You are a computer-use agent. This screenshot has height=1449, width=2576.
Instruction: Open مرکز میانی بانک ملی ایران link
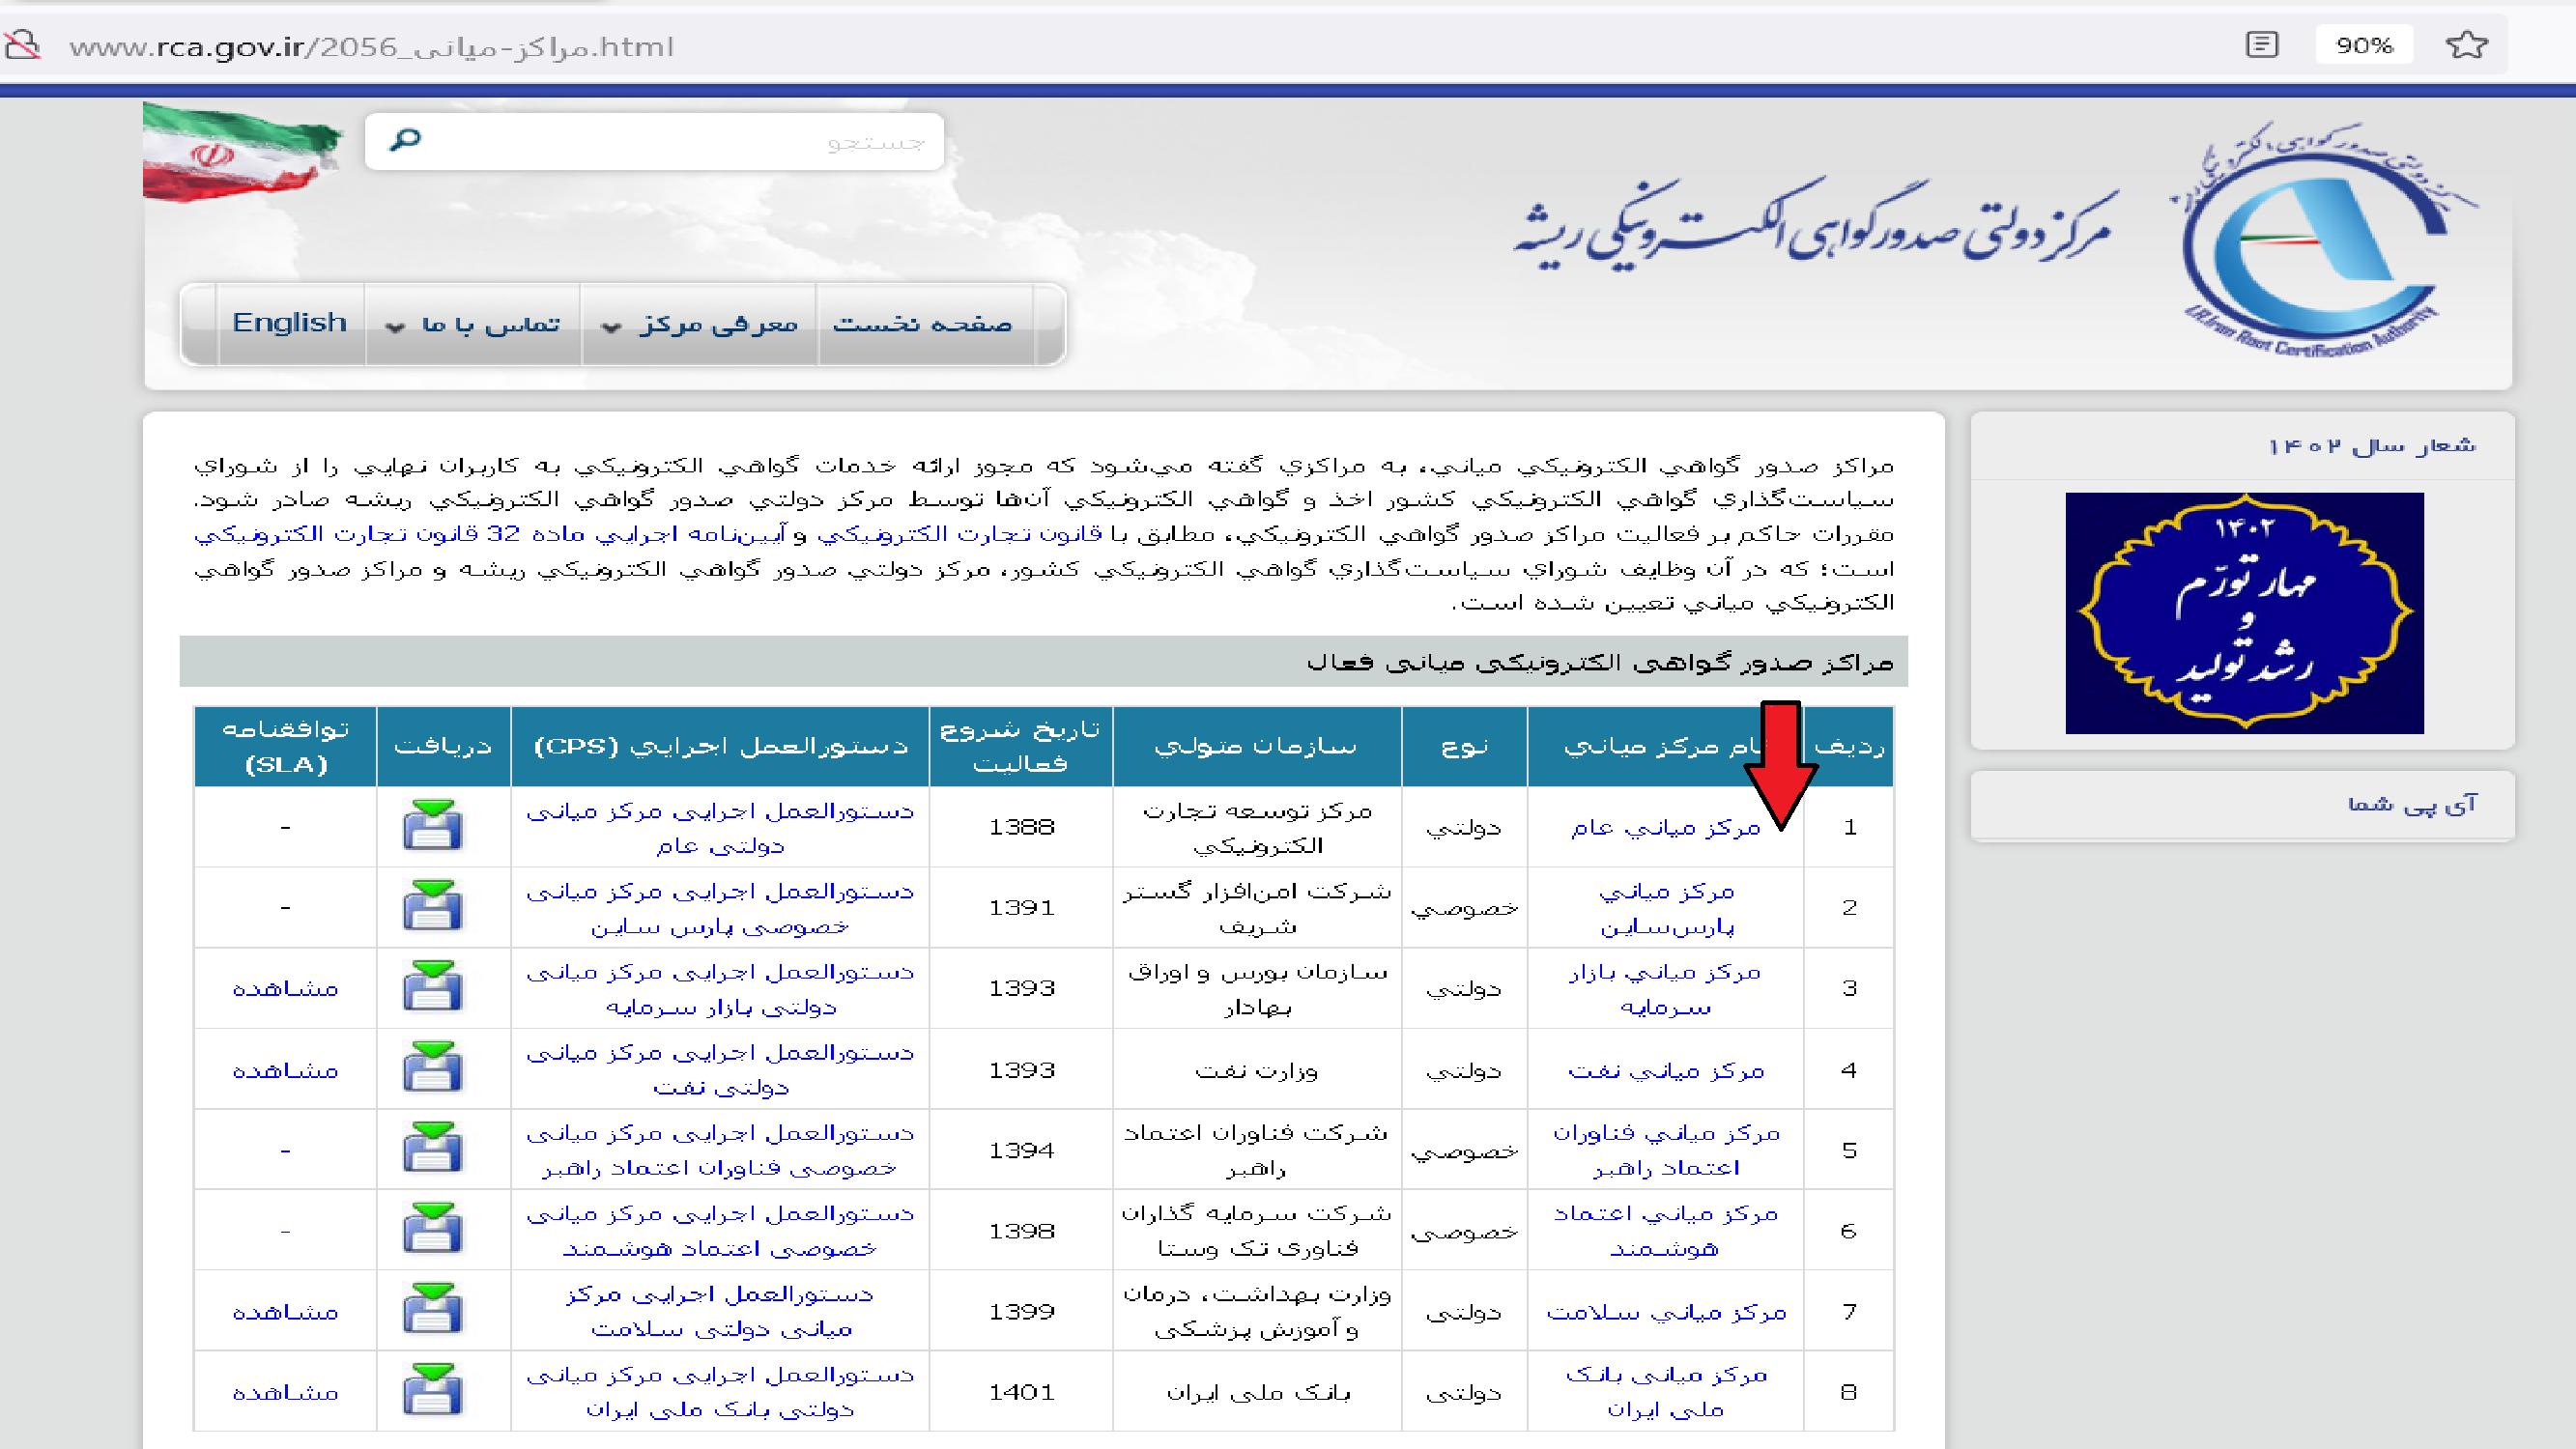point(1666,1392)
